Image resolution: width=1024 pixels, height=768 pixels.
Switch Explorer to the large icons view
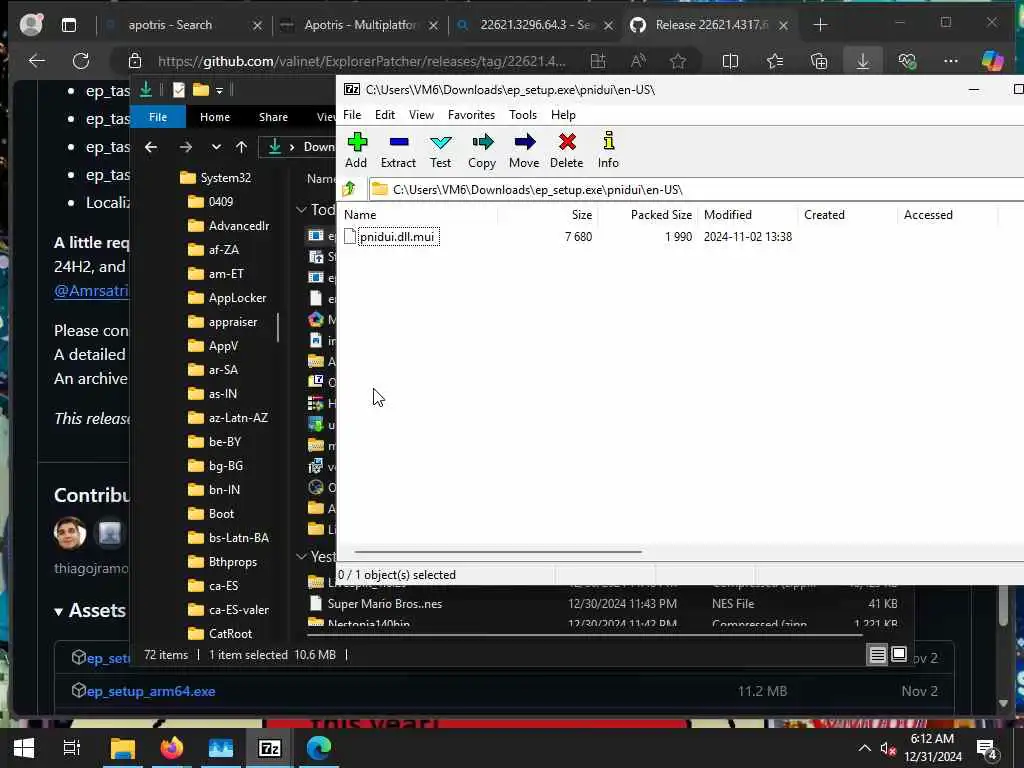point(899,654)
